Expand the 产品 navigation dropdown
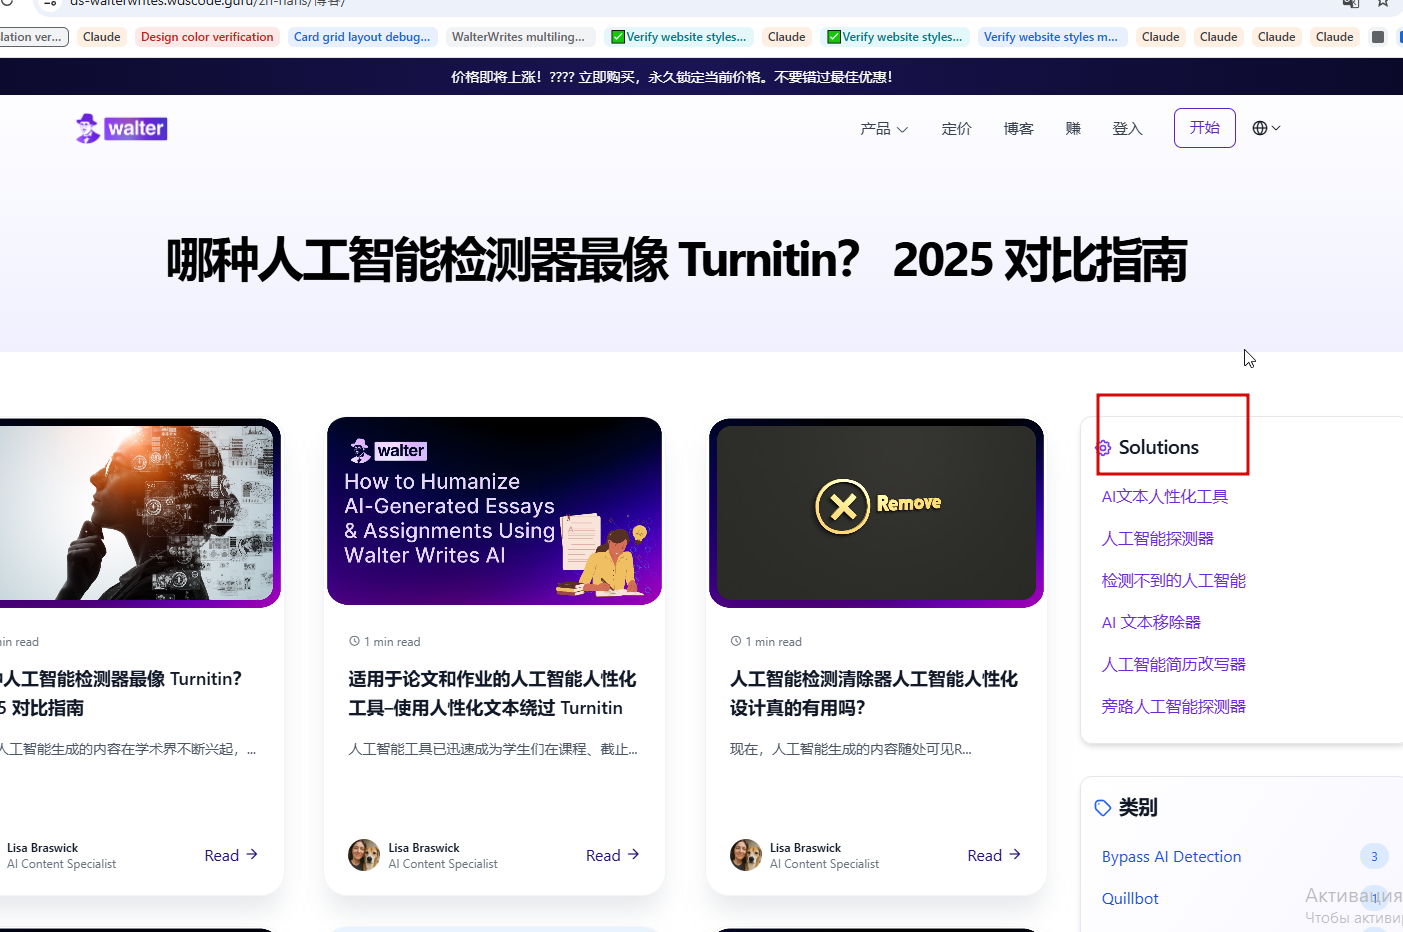Image resolution: width=1403 pixels, height=932 pixels. click(x=884, y=129)
